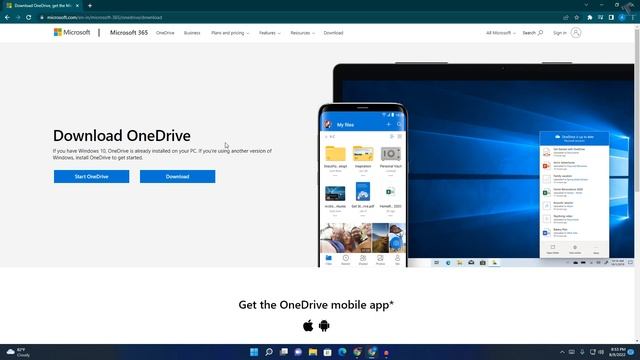Click the Start OneDrive button

point(91,176)
